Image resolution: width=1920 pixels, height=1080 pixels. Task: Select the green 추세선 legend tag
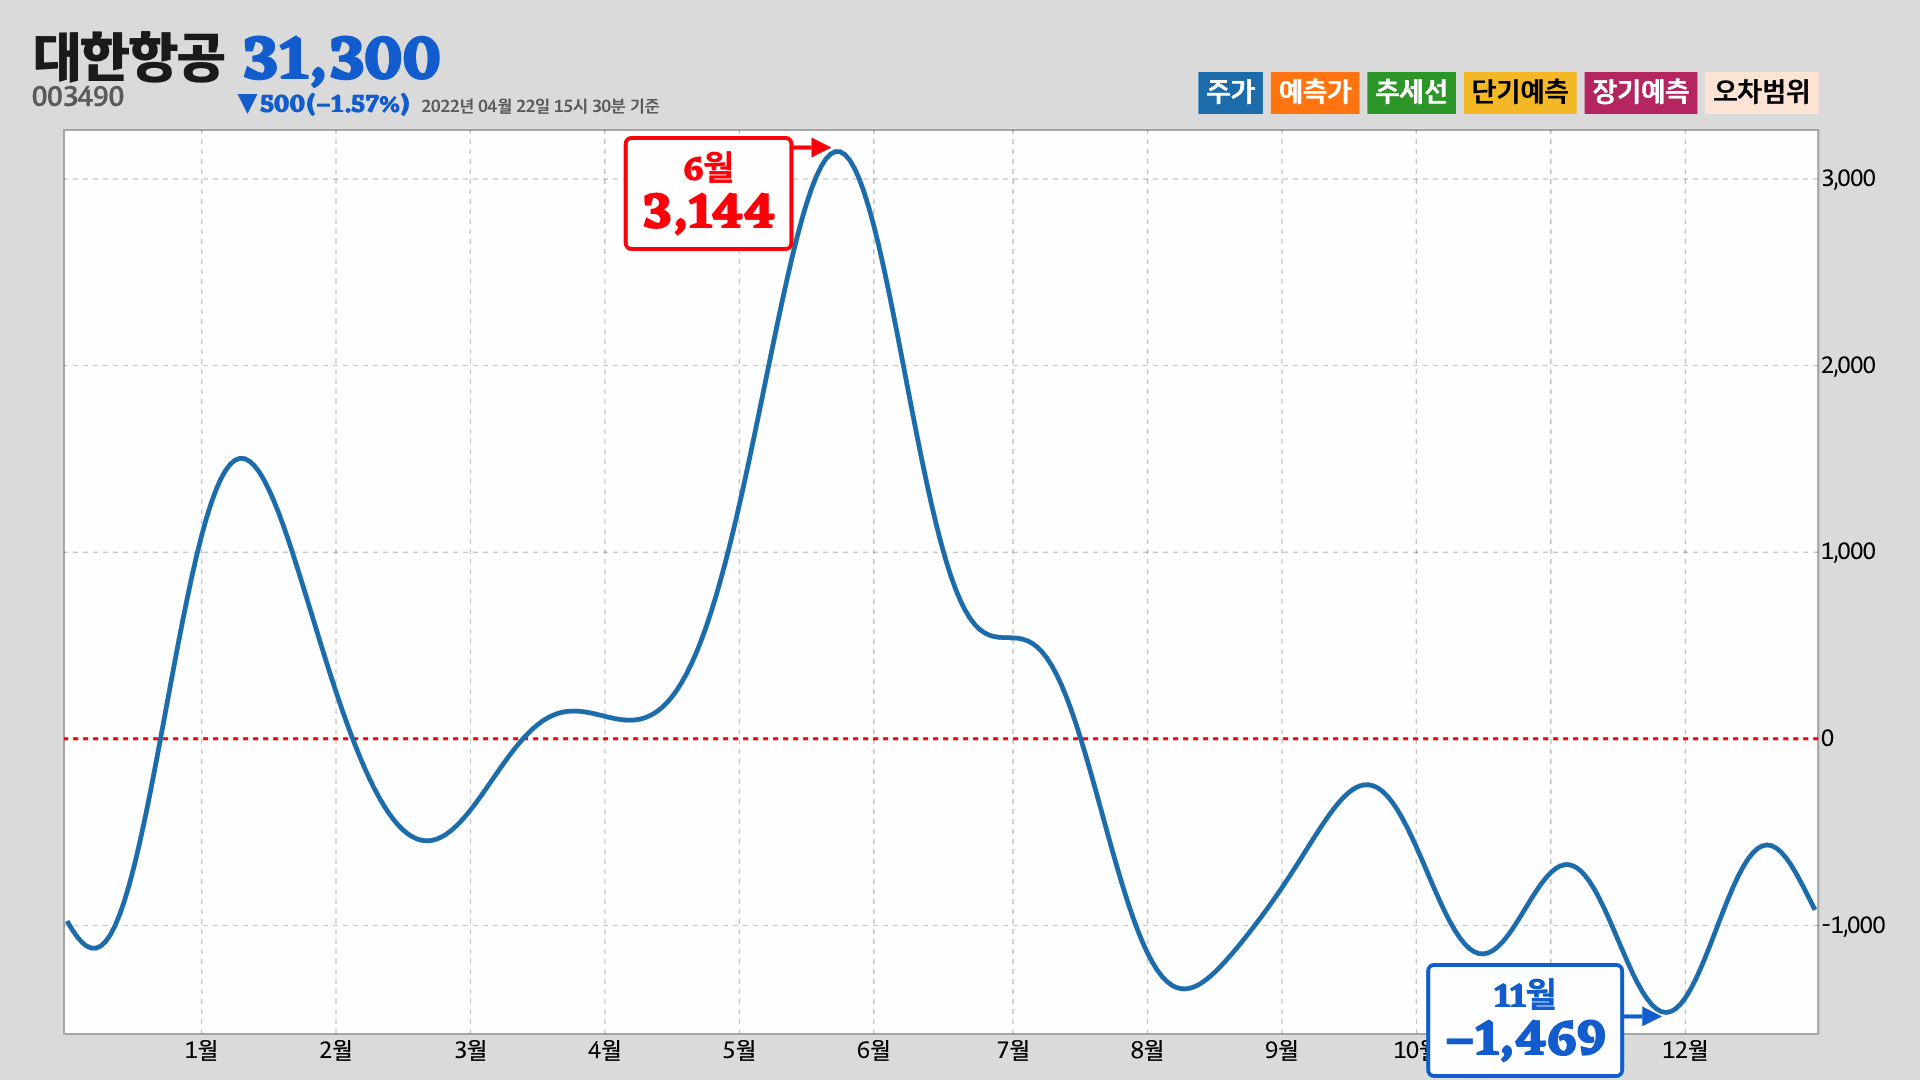1411,93
